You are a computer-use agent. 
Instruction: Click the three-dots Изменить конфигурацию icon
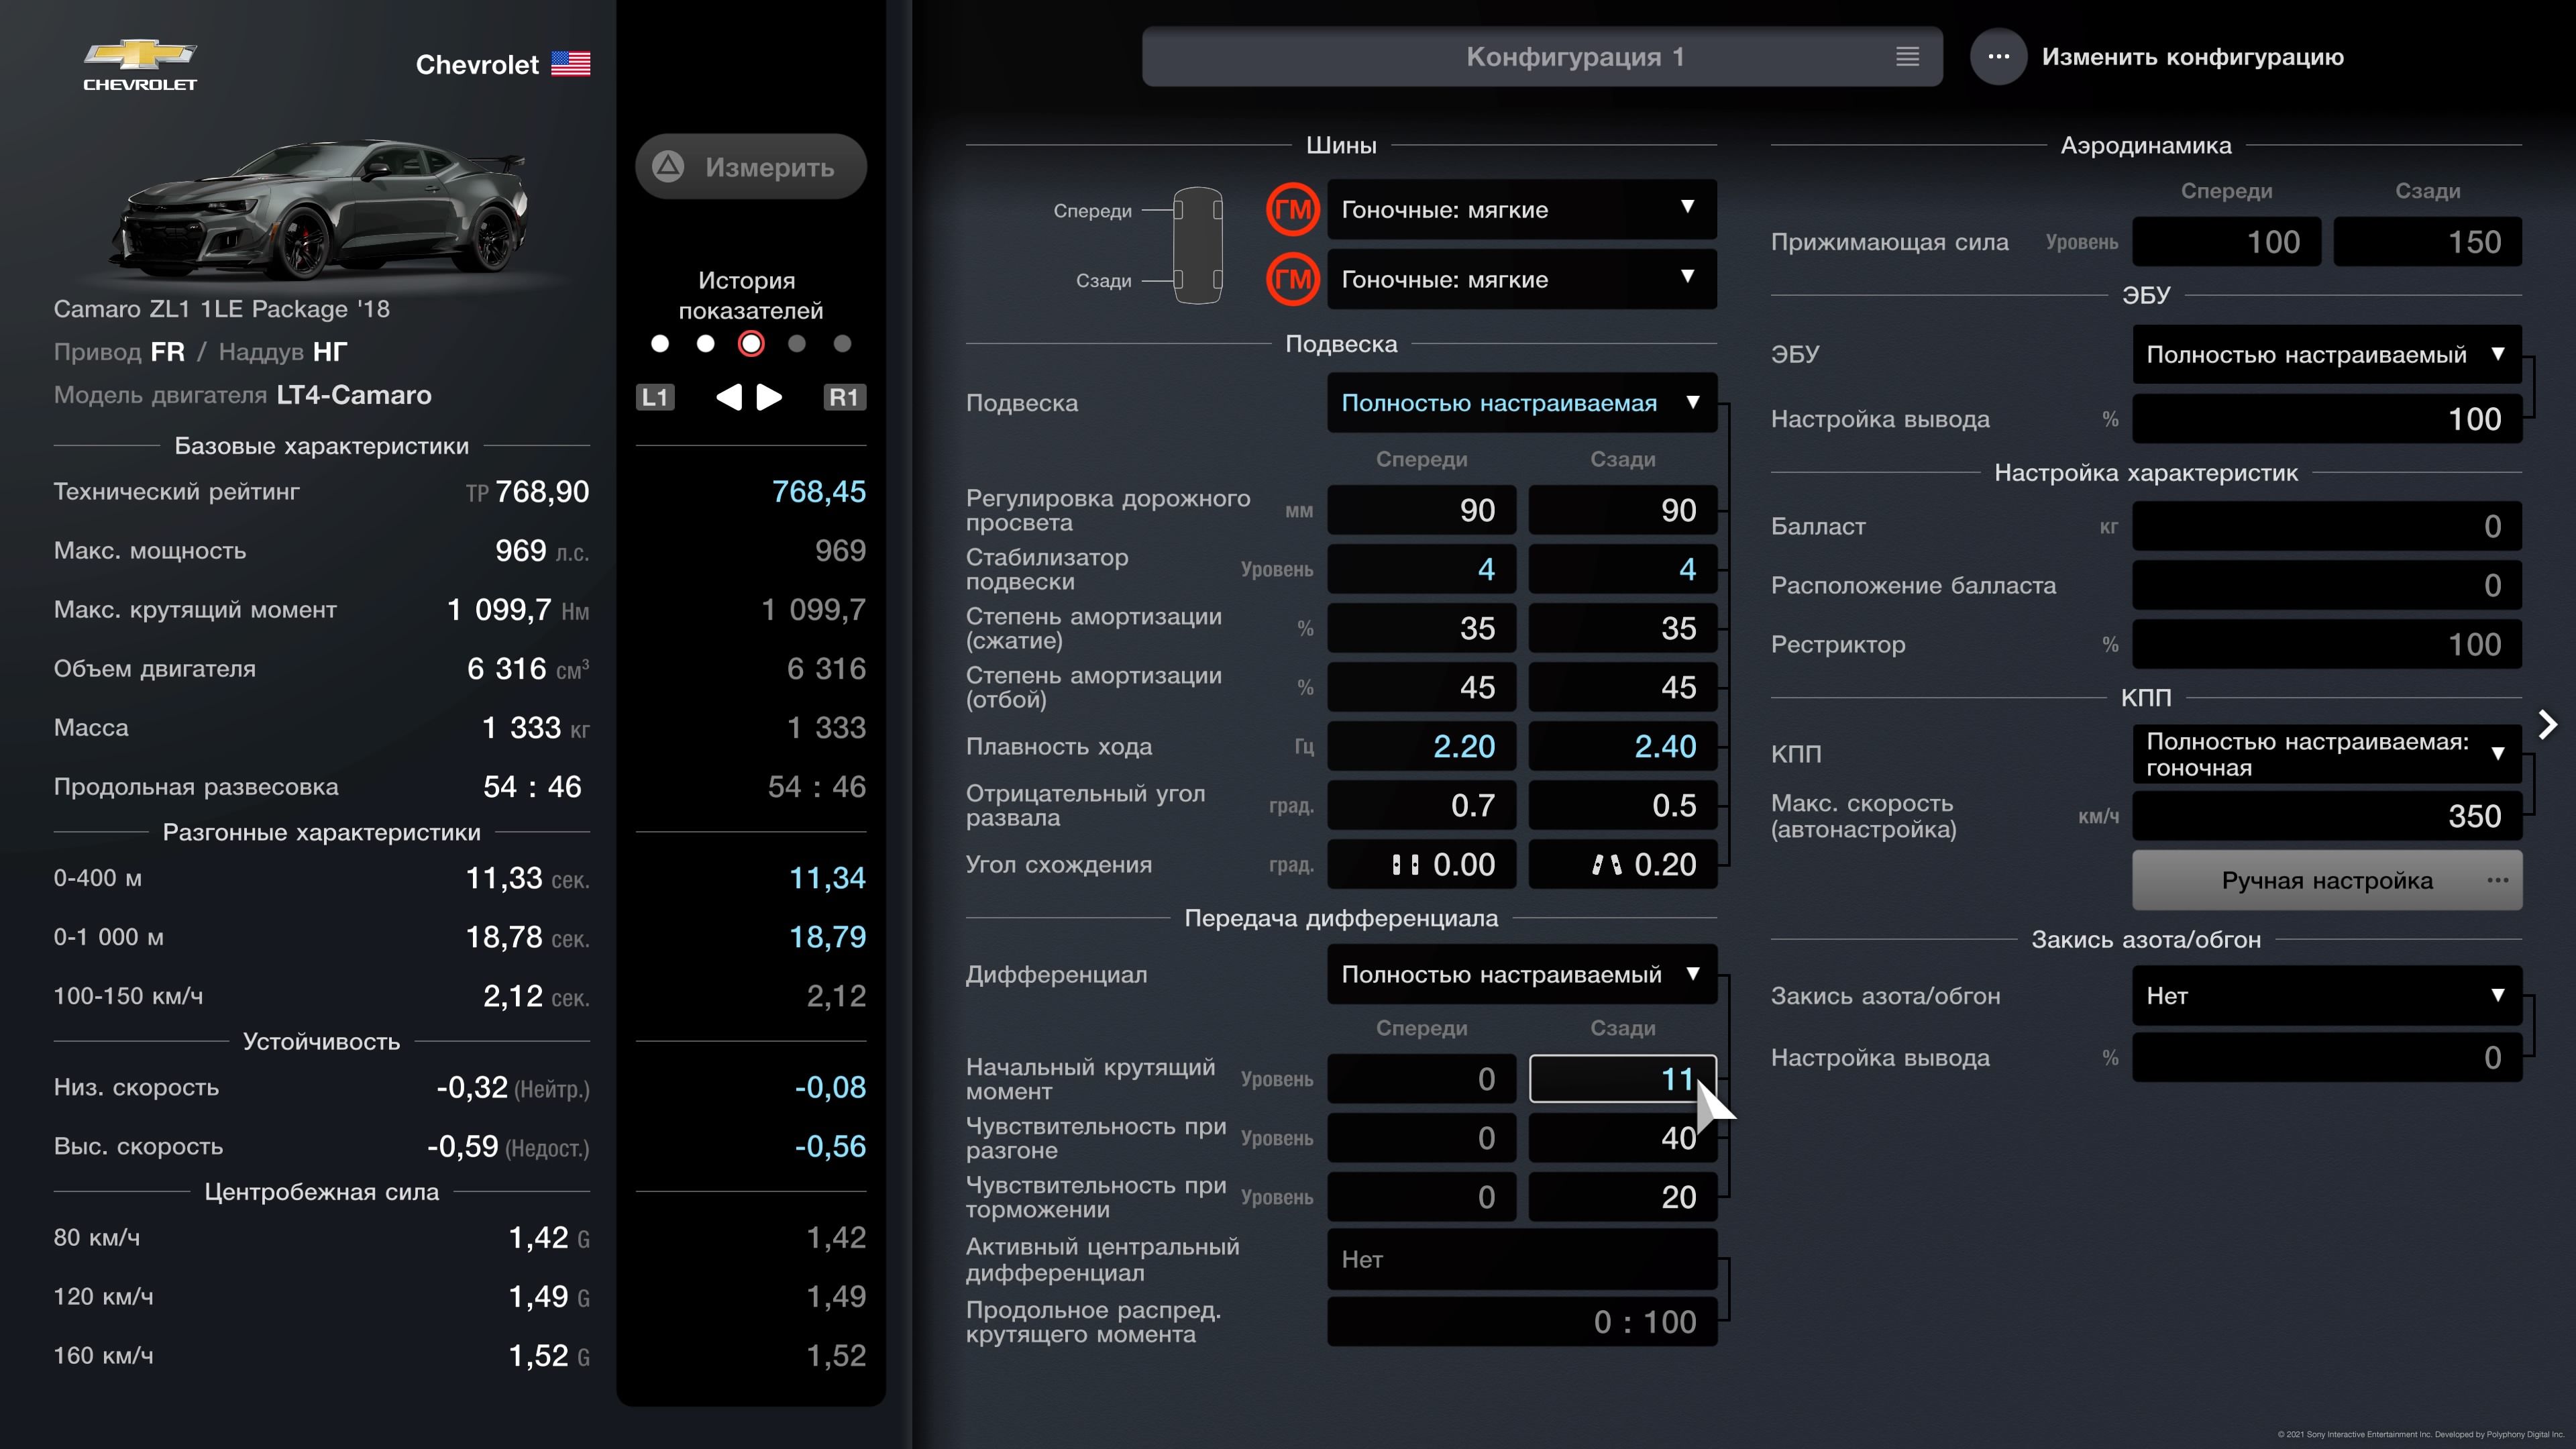(1998, 57)
